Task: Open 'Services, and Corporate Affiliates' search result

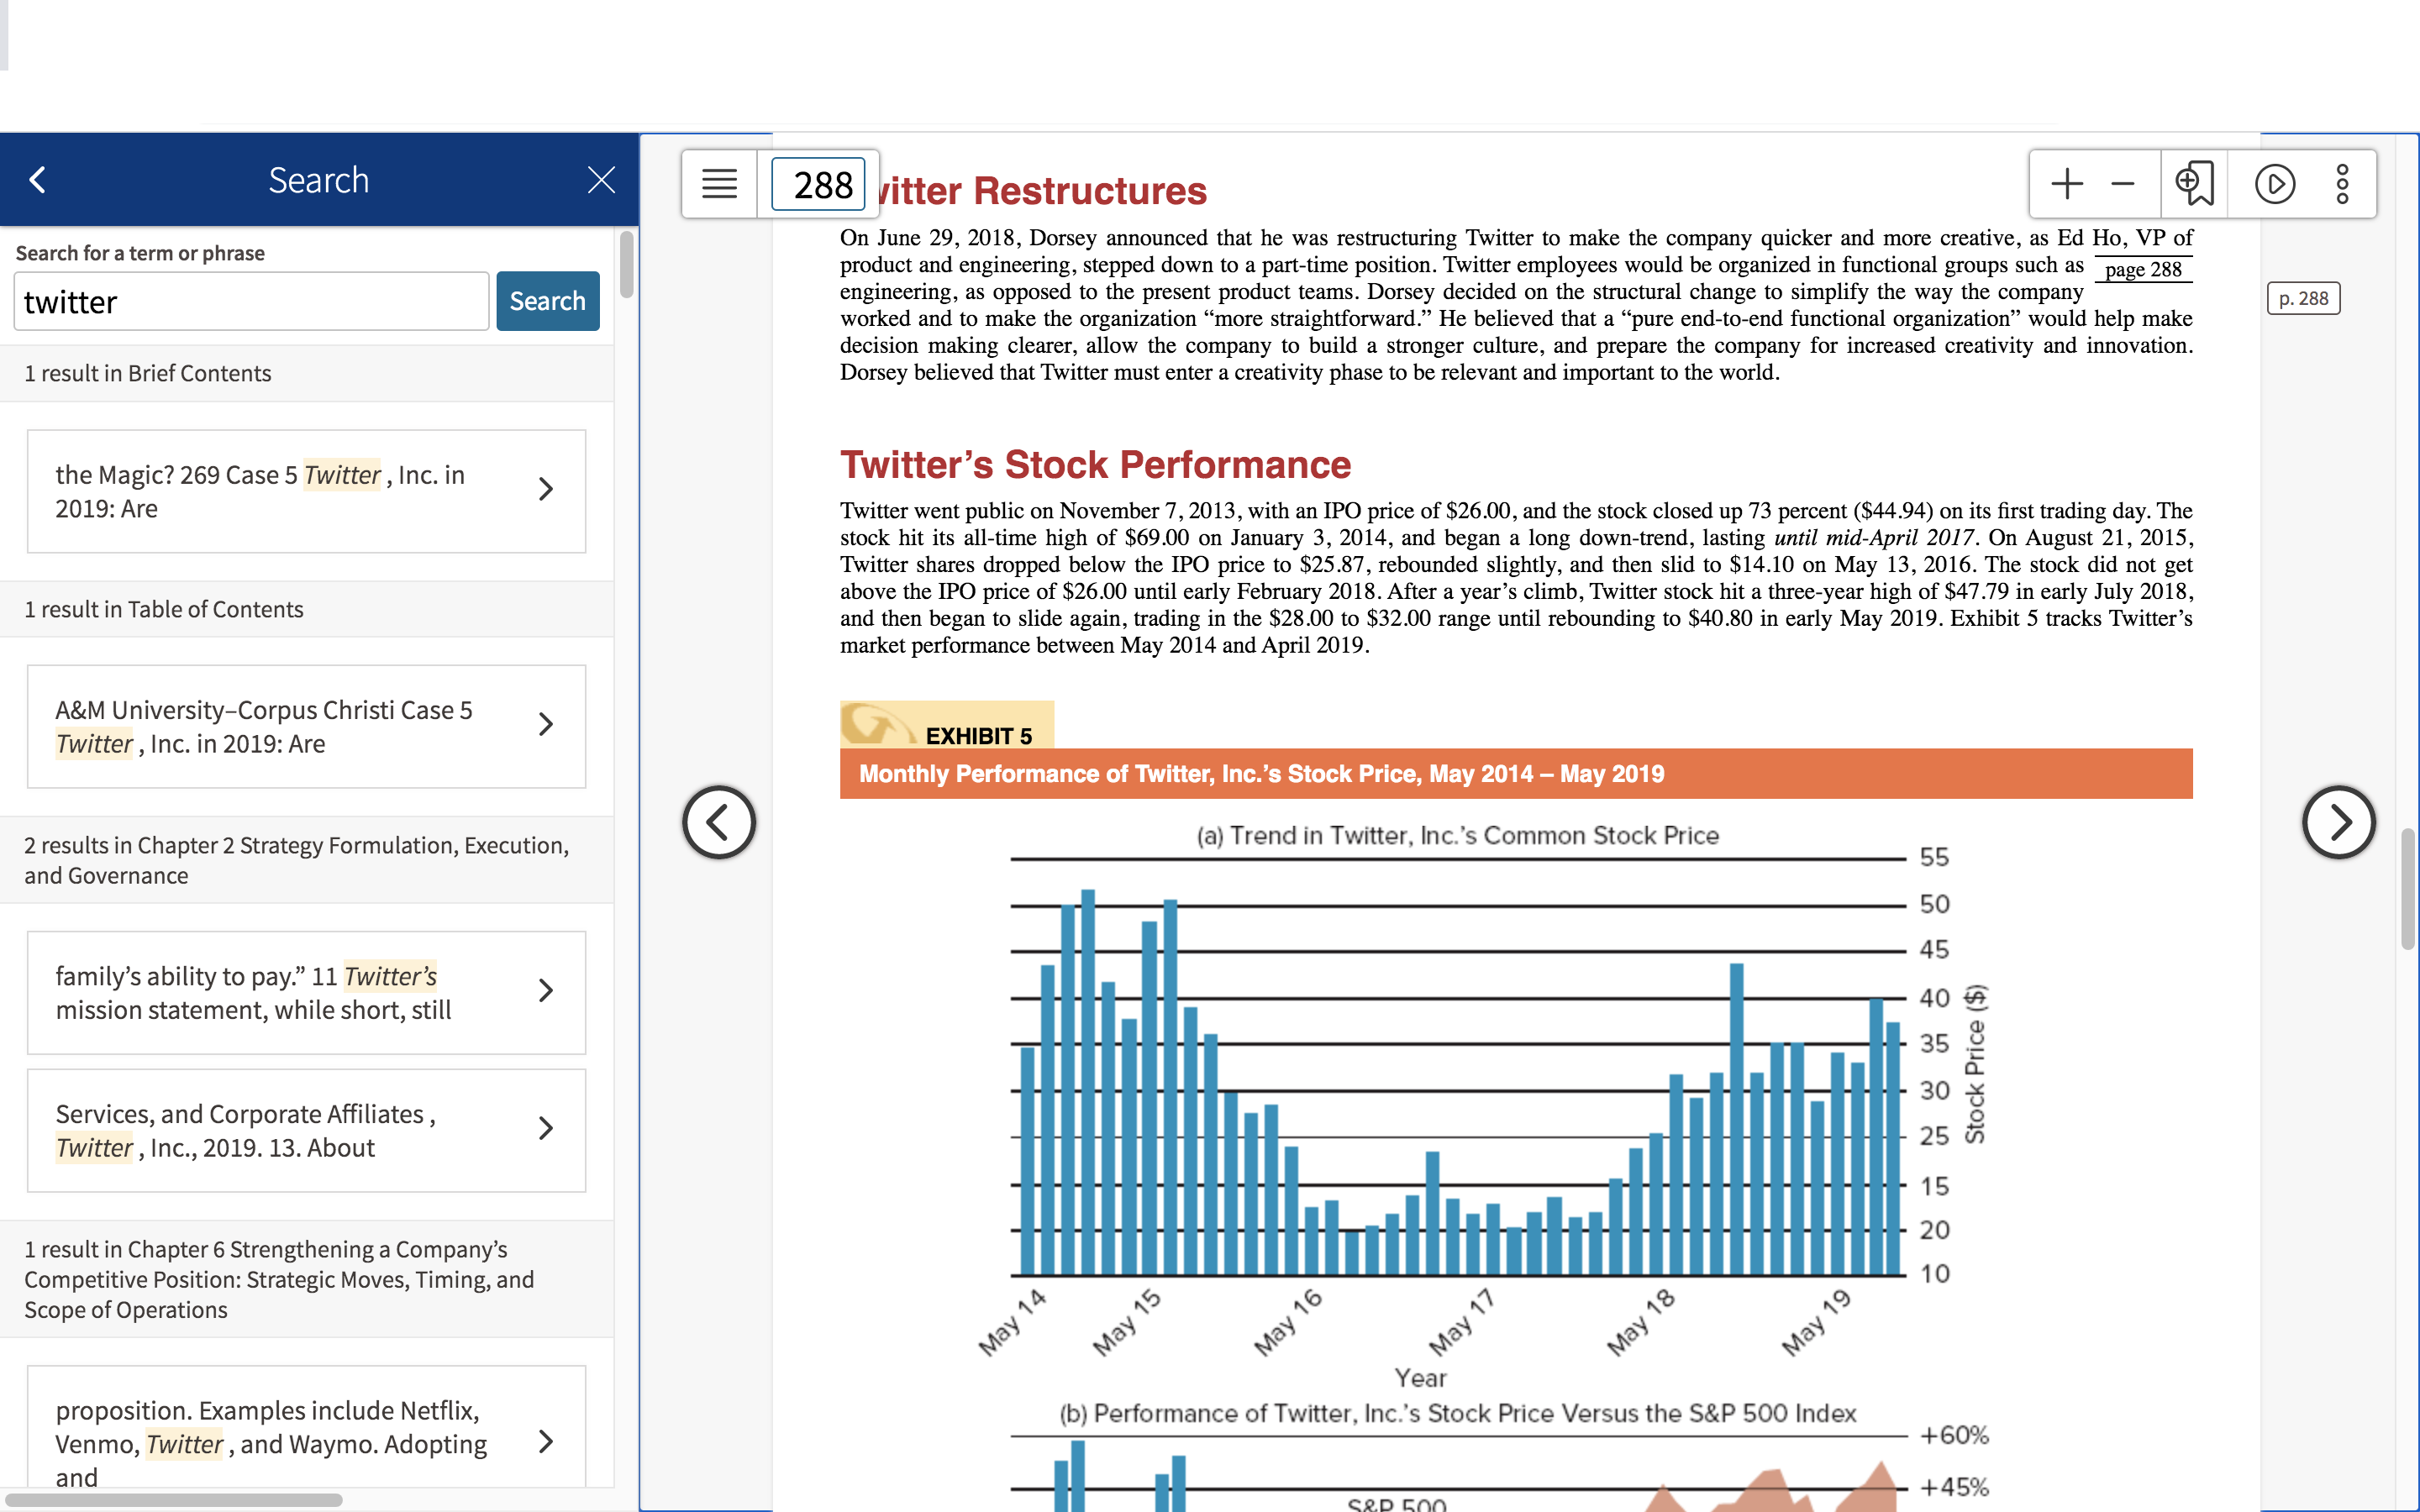Action: (x=306, y=1130)
